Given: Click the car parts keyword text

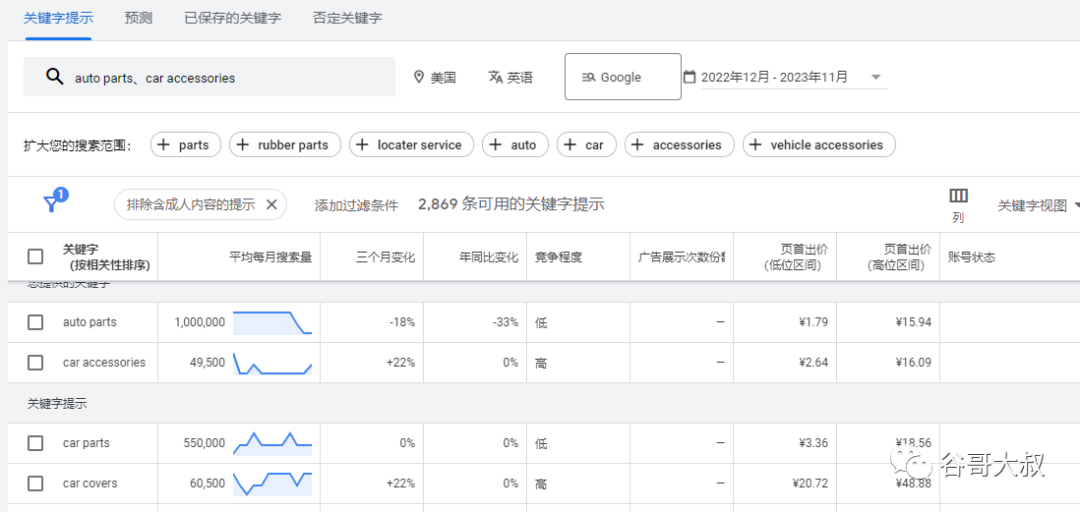Looking at the screenshot, I should point(86,443).
